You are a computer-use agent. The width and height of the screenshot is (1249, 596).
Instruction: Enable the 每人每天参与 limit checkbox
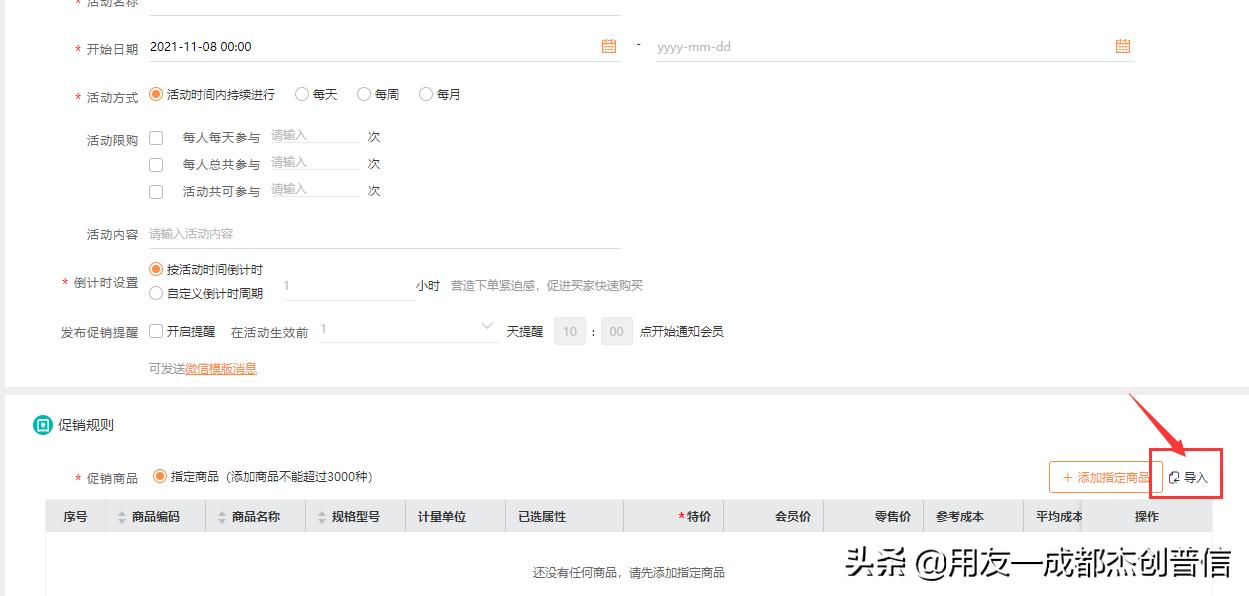[x=156, y=137]
